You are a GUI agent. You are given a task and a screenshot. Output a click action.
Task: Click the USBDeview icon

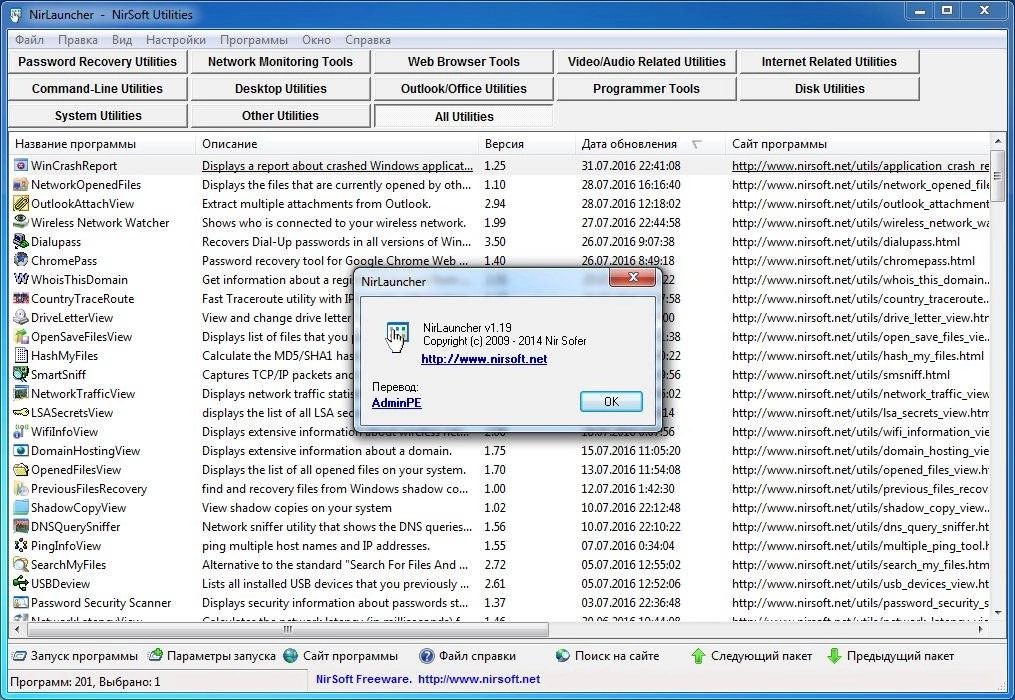click(21, 583)
